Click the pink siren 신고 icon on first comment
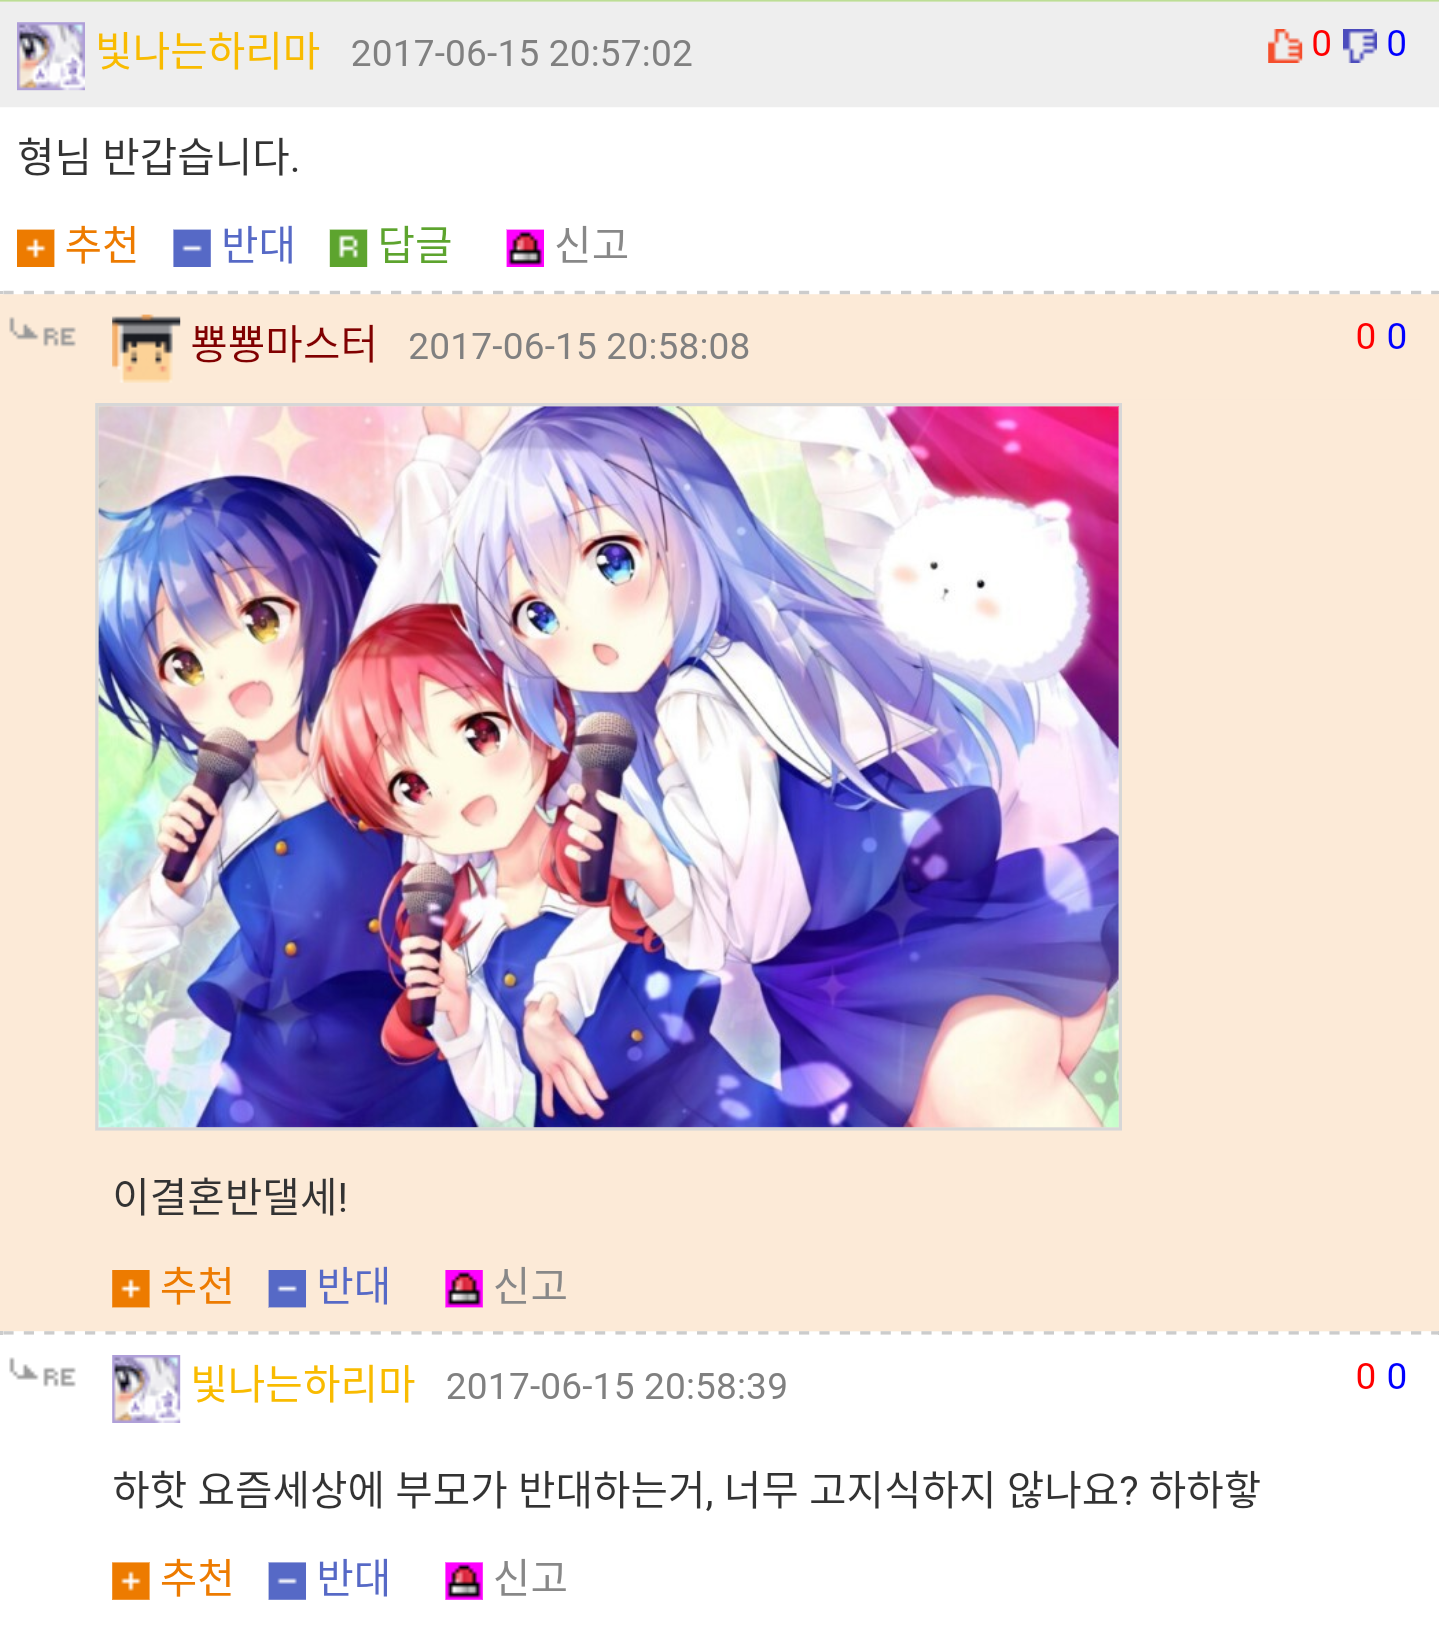The height and width of the screenshot is (1635, 1439). [525, 248]
